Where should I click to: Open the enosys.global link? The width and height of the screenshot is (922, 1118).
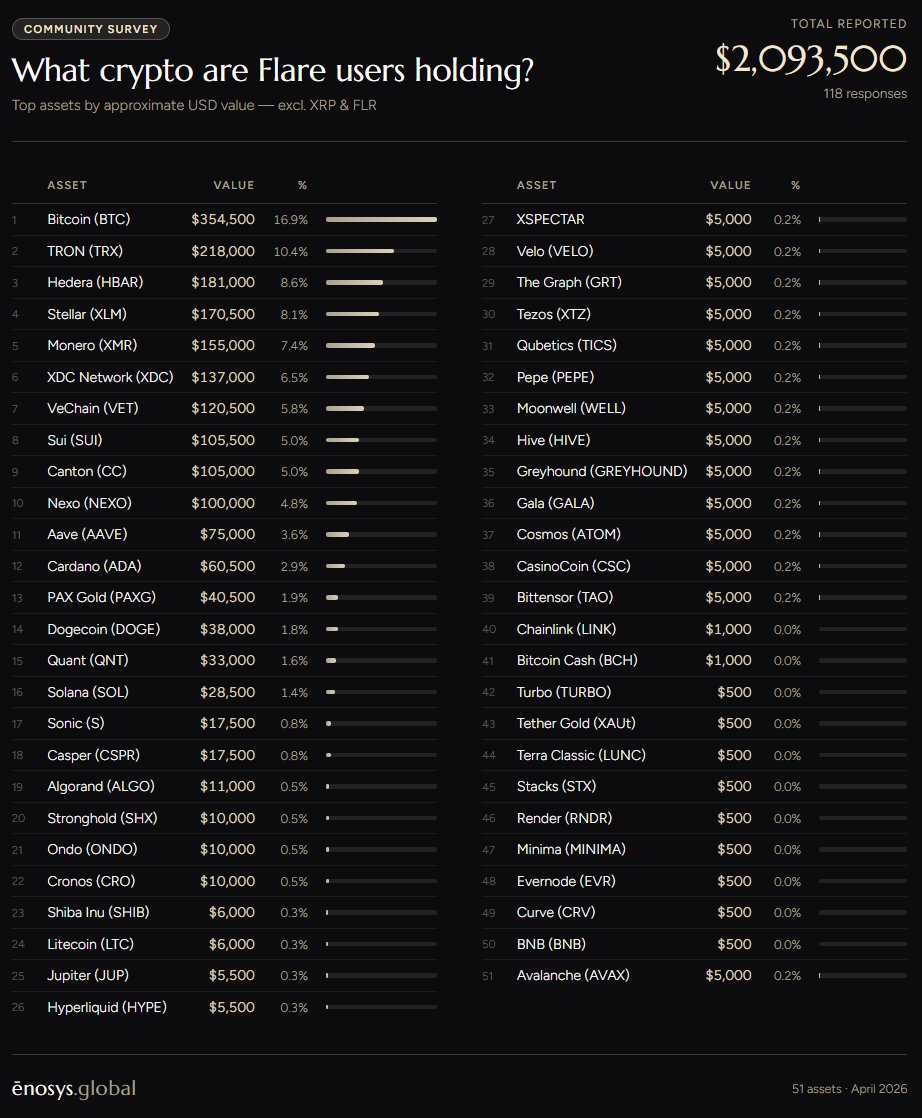pos(75,1088)
